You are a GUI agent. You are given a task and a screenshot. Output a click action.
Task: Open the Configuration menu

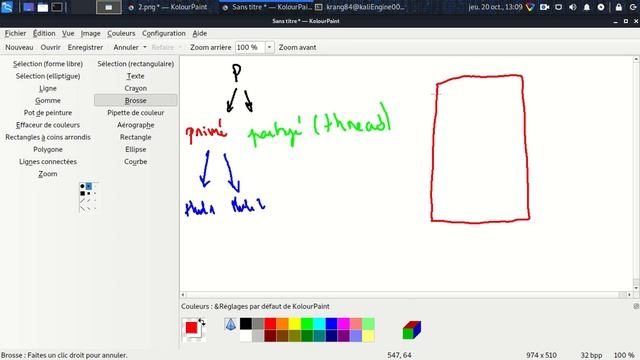tap(164, 33)
